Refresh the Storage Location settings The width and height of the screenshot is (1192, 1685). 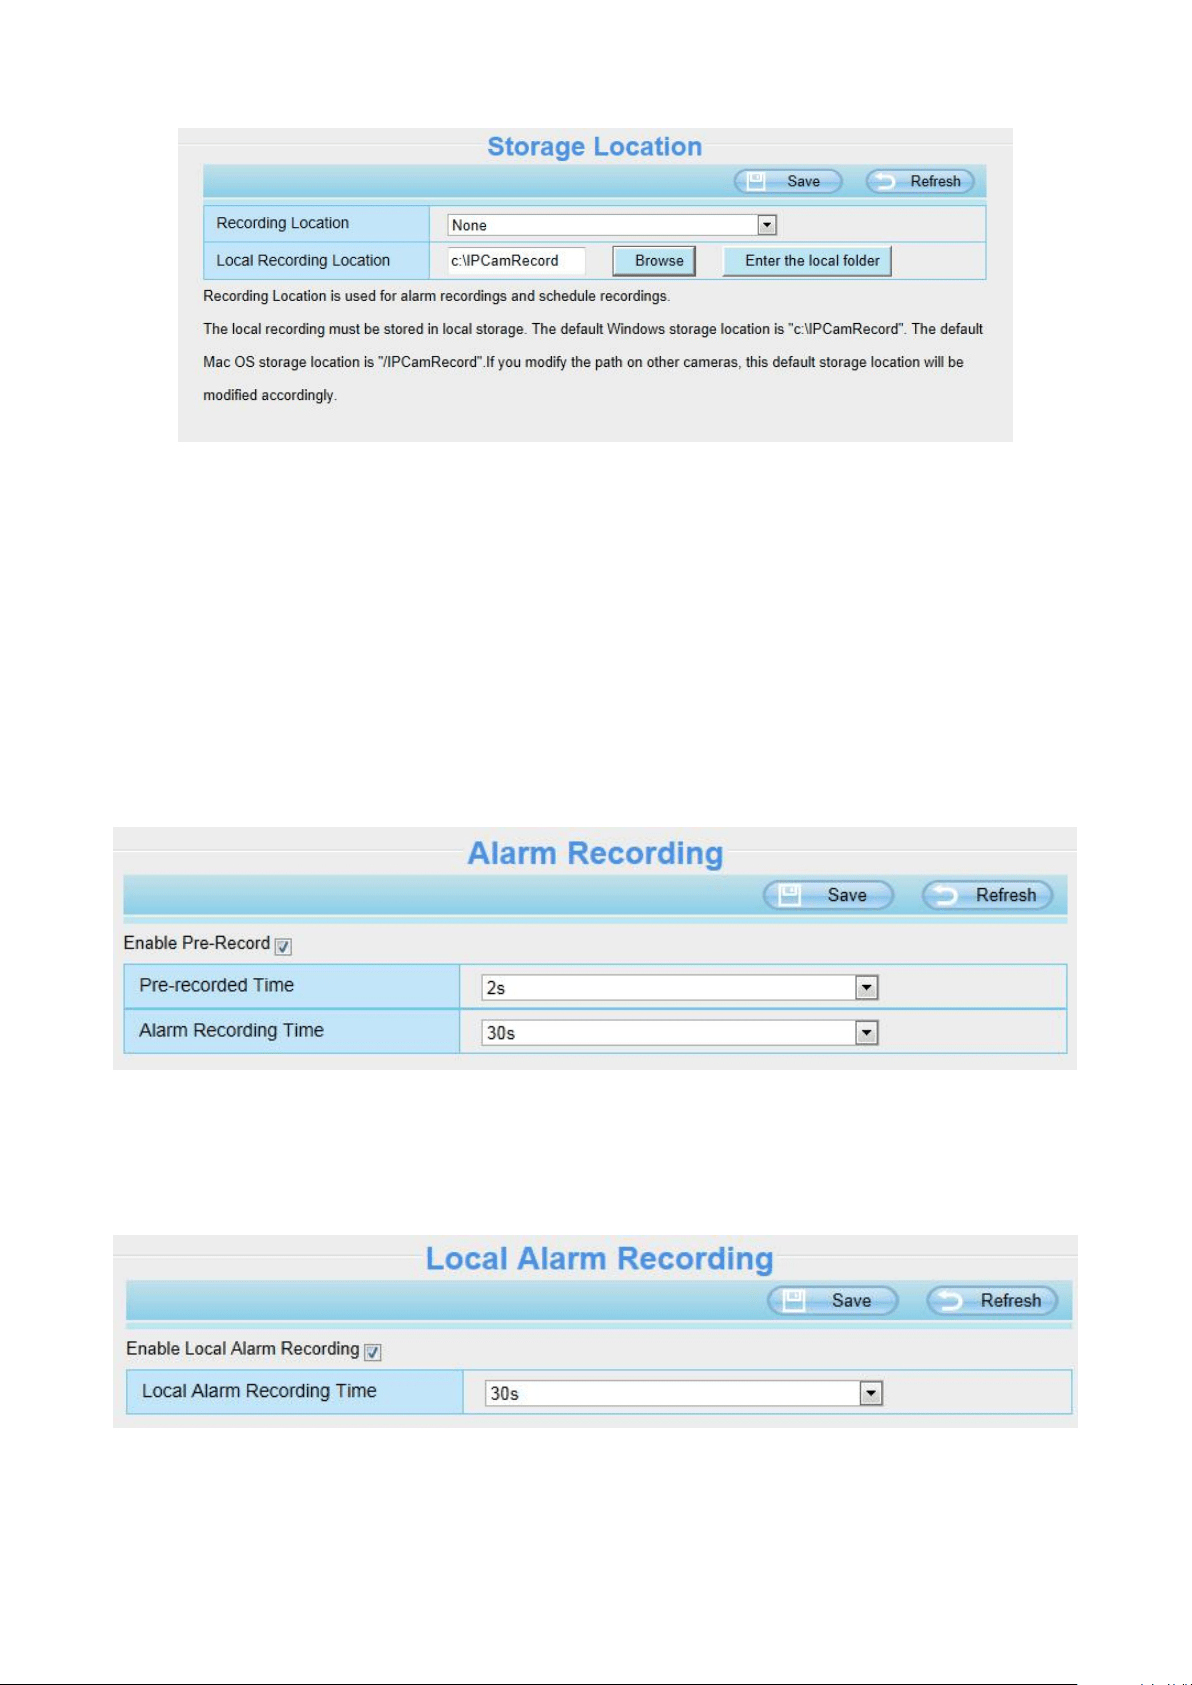coord(920,181)
